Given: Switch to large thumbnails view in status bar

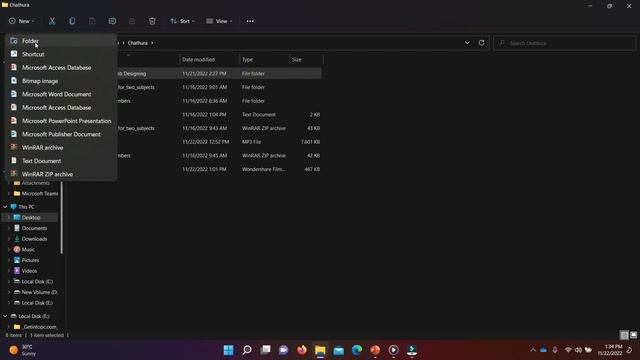Looking at the screenshot, I should [633, 335].
